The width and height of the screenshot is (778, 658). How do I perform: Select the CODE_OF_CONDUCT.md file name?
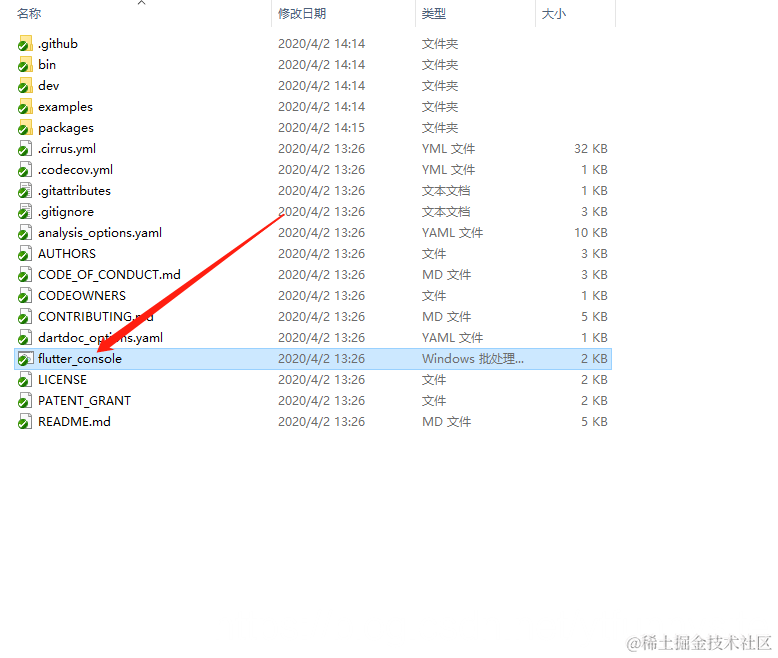pyautogui.click(x=110, y=275)
